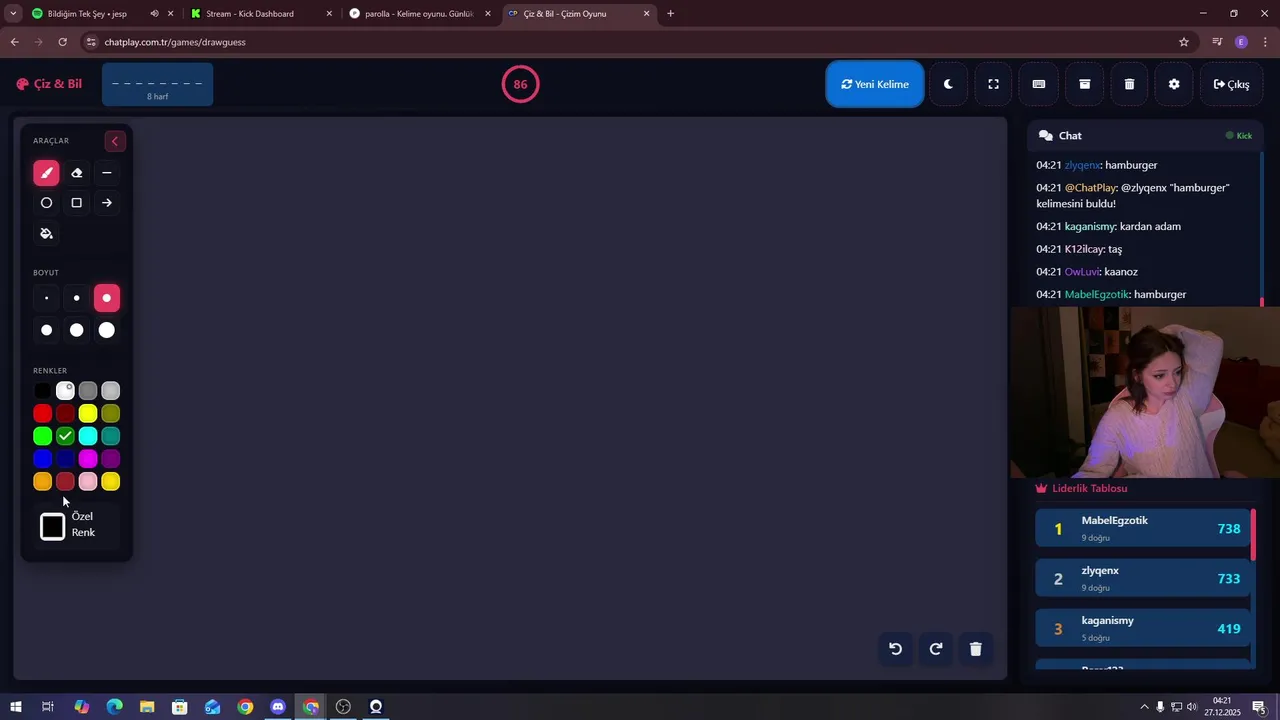Pick the magenta color swatch

click(88, 459)
